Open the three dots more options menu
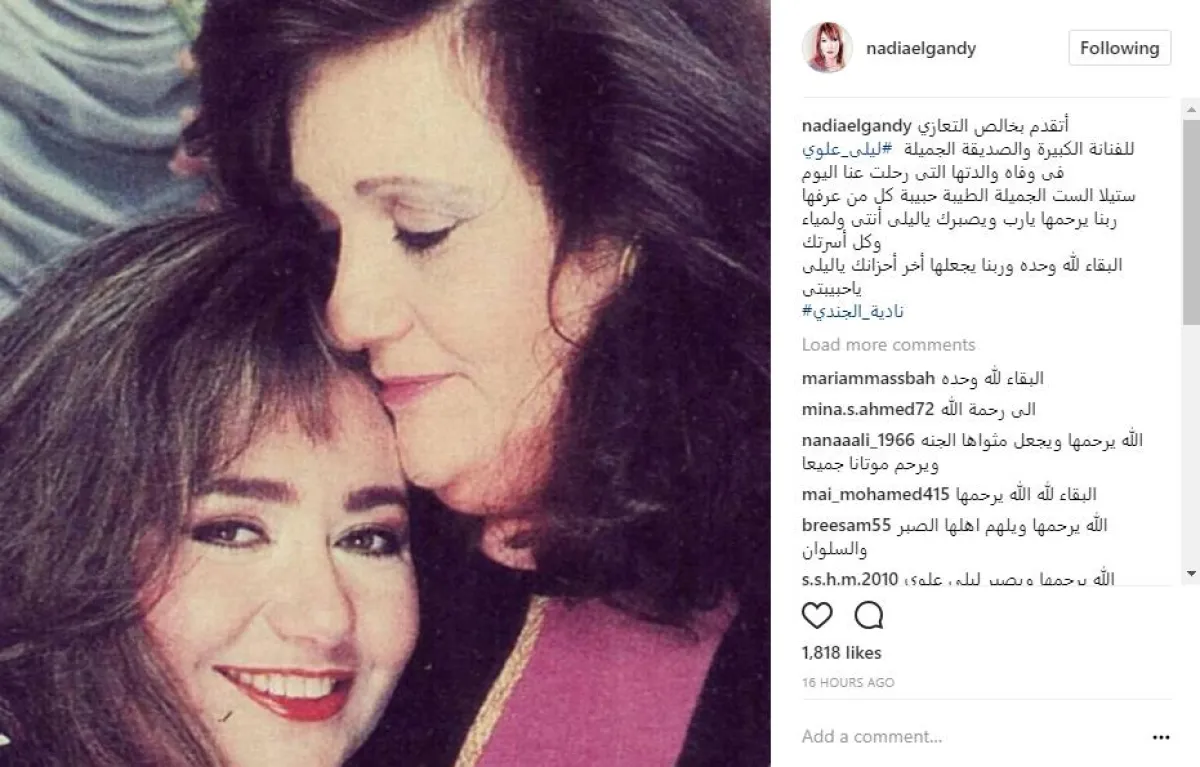This screenshot has height=767, width=1200. pos(1161,737)
